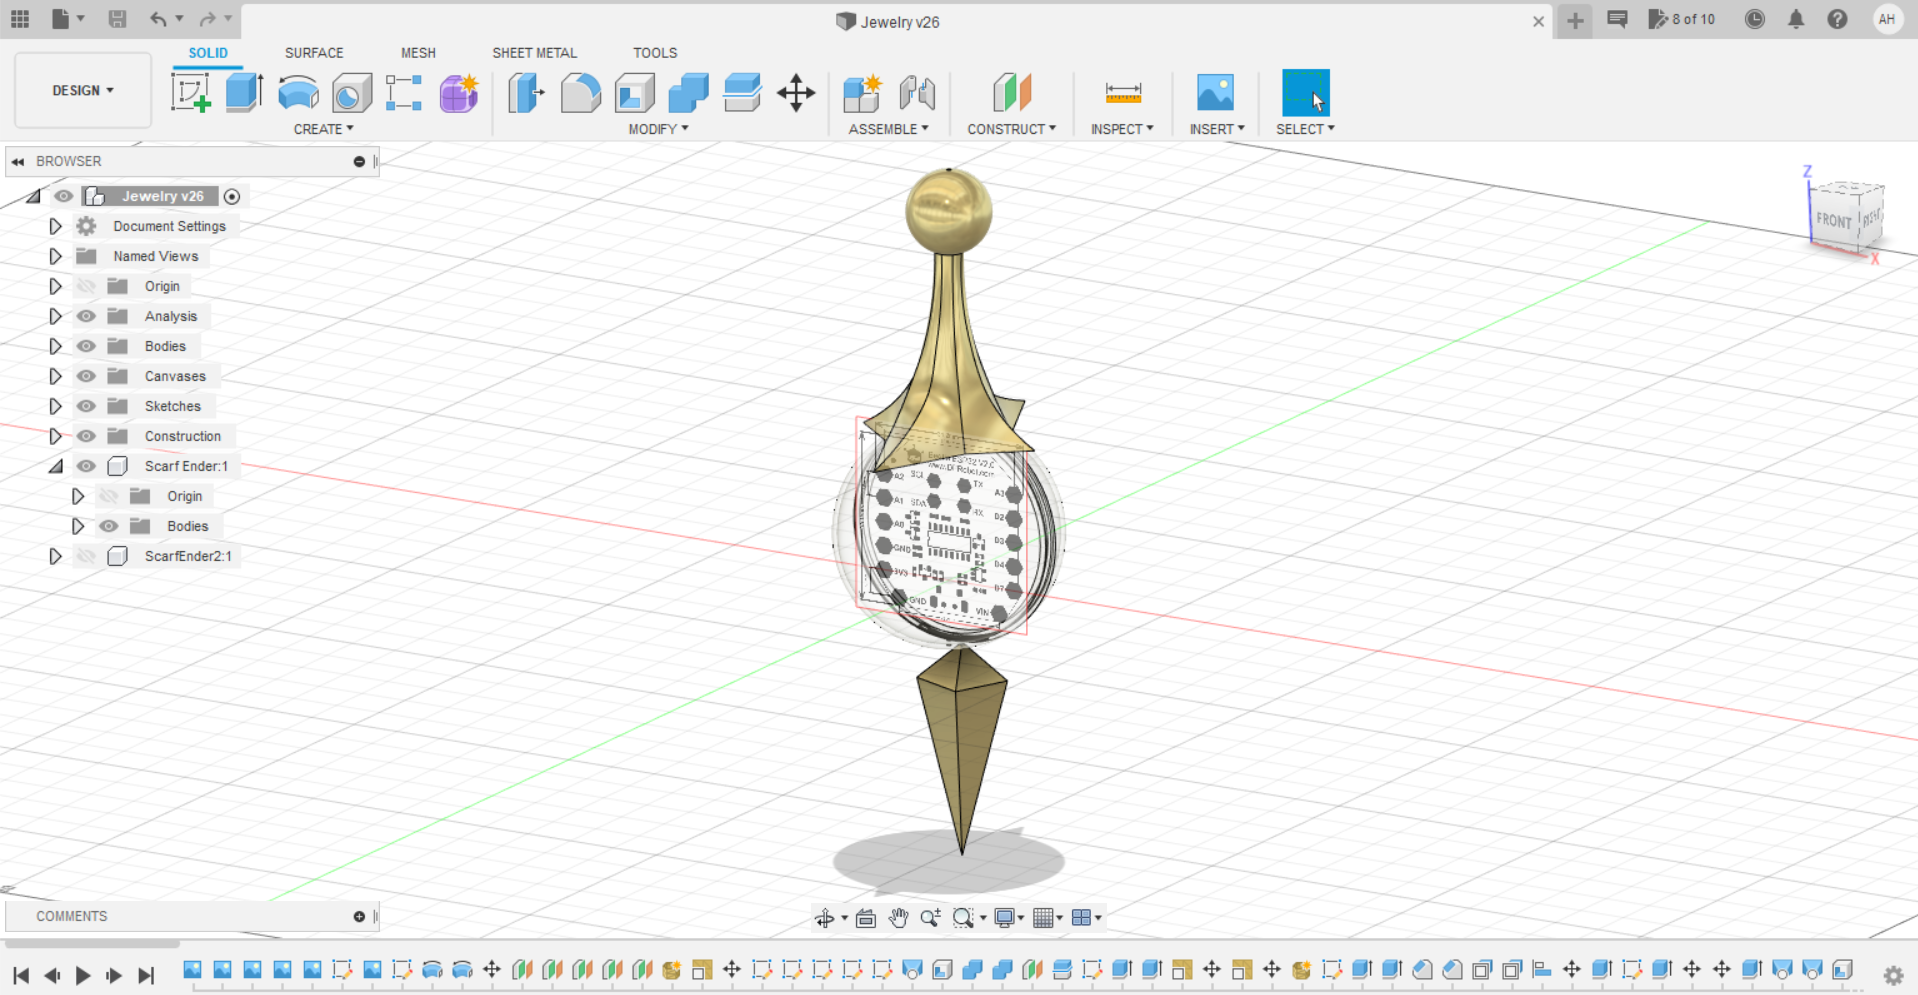Select the Measure tool under INSPECT
Screen dimensions: 1918x995
[1122, 93]
